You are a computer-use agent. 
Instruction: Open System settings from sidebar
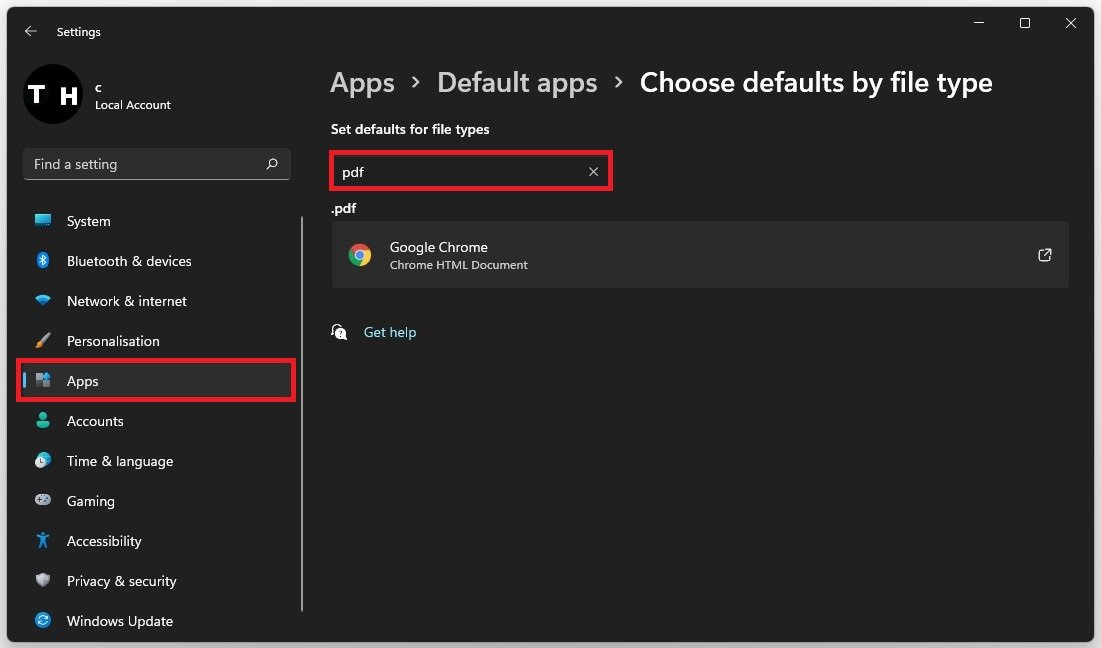pyautogui.click(x=88, y=221)
